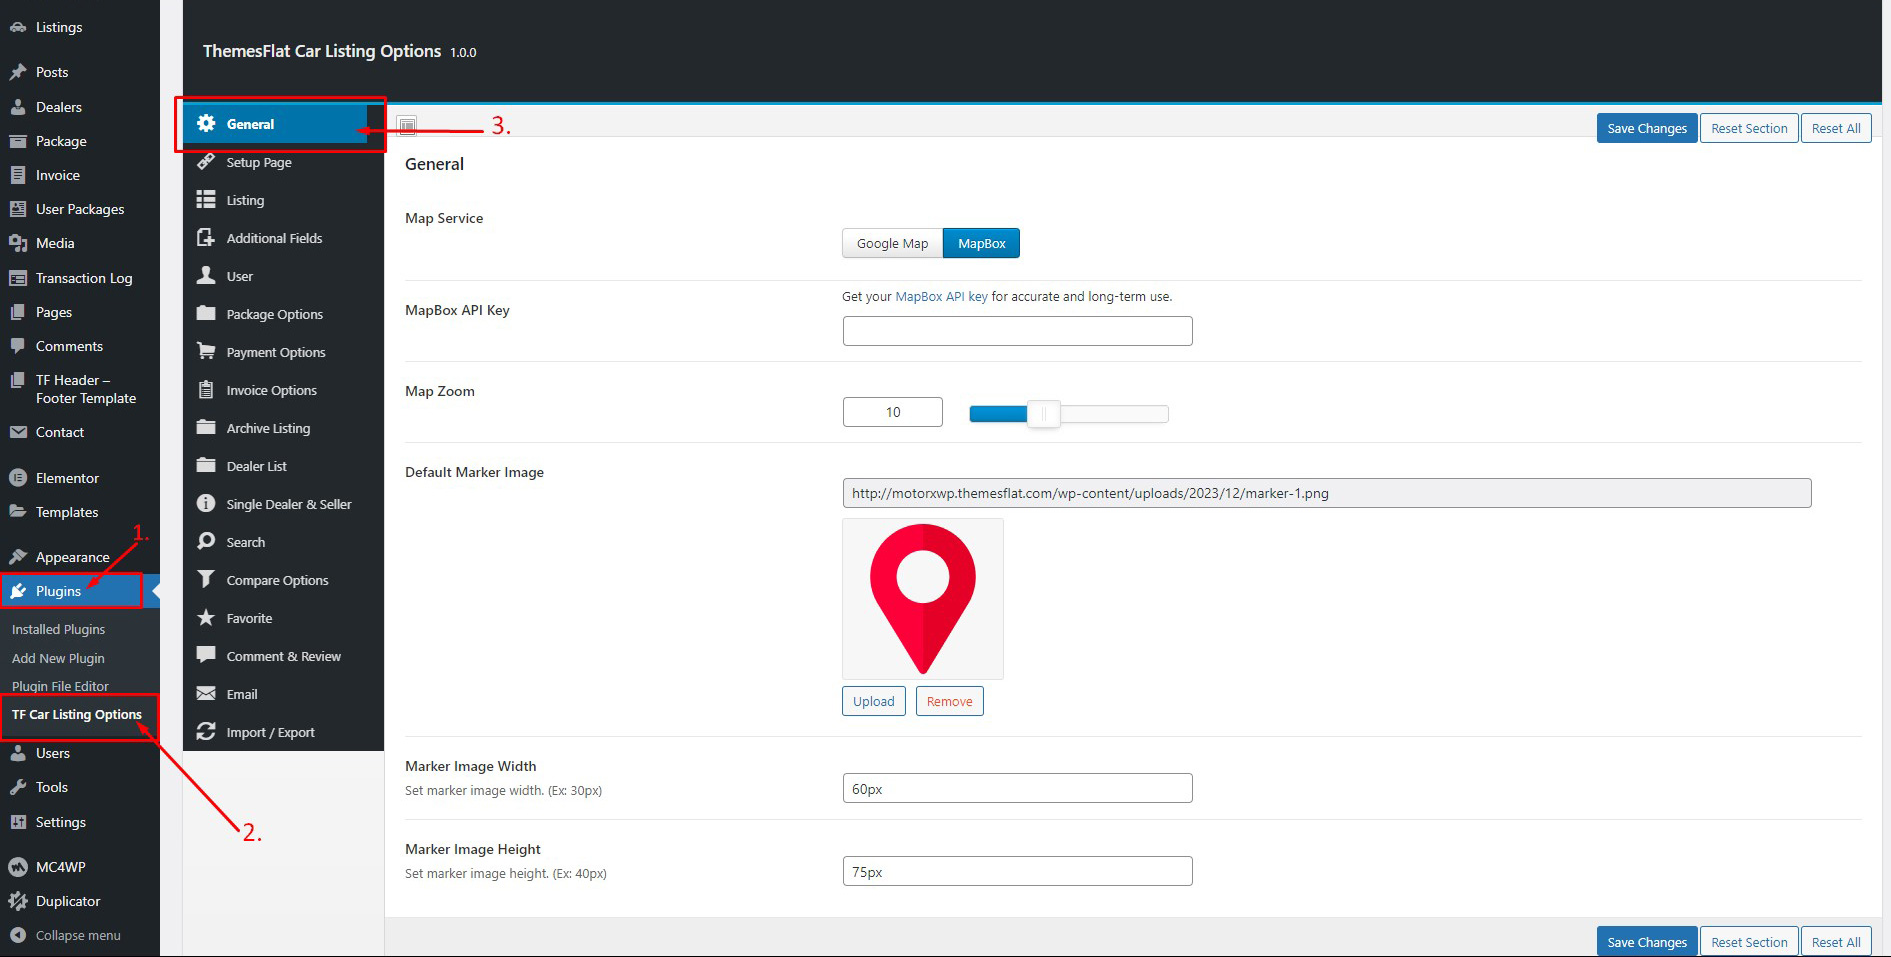Image resolution: width=1891 pixels, height=957 pixels.
Task: Click the Search magnifier icon
Action: (206, 541)
